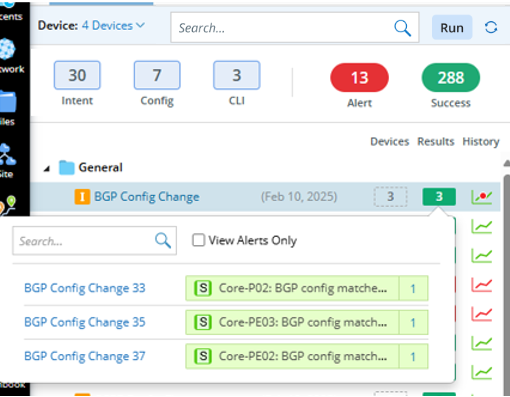Click the bottom green history chart icon
510x397 pixels.
pos(481,372)
